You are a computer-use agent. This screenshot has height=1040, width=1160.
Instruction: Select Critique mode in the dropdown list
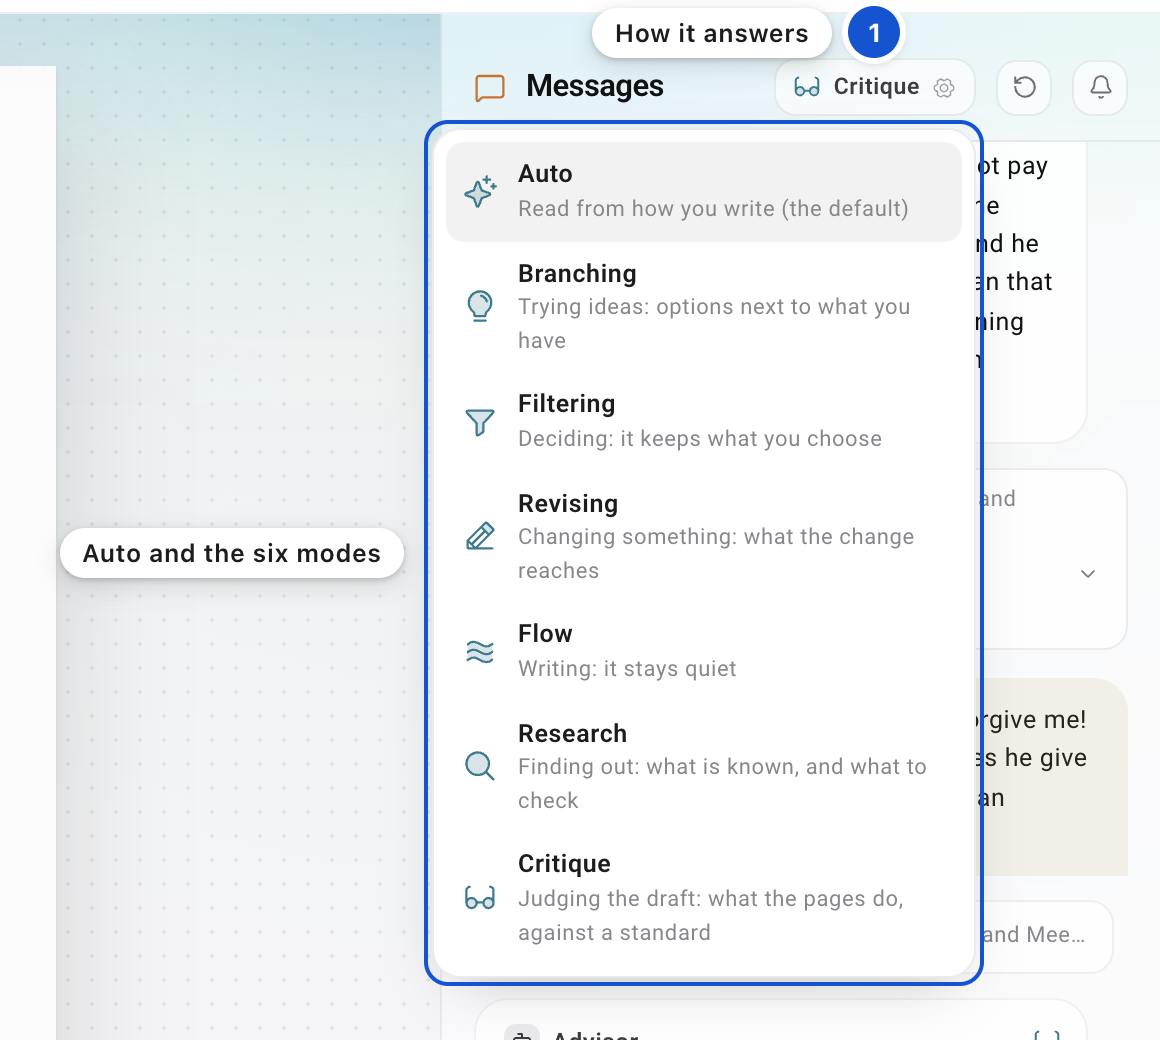tap(704, 897)
